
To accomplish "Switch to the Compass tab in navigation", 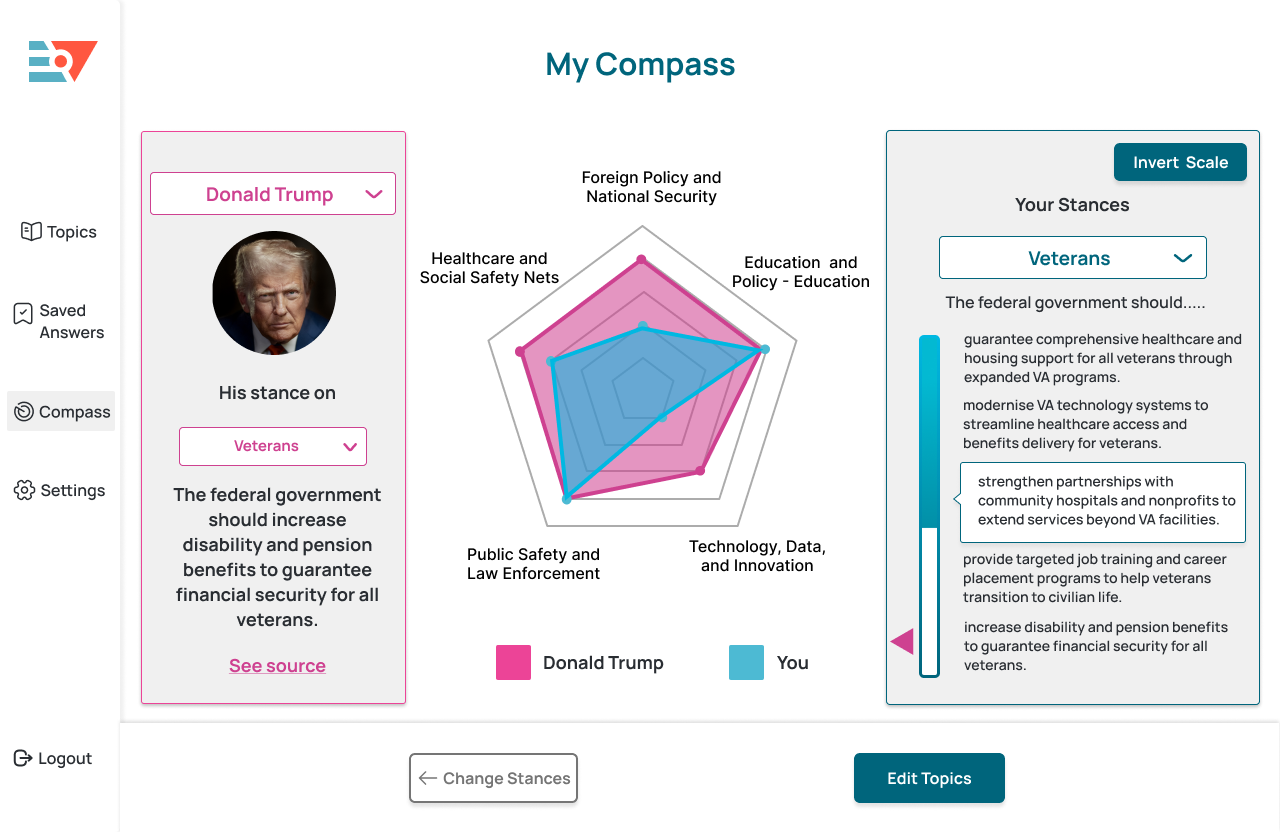I will (x=60, y=411).
